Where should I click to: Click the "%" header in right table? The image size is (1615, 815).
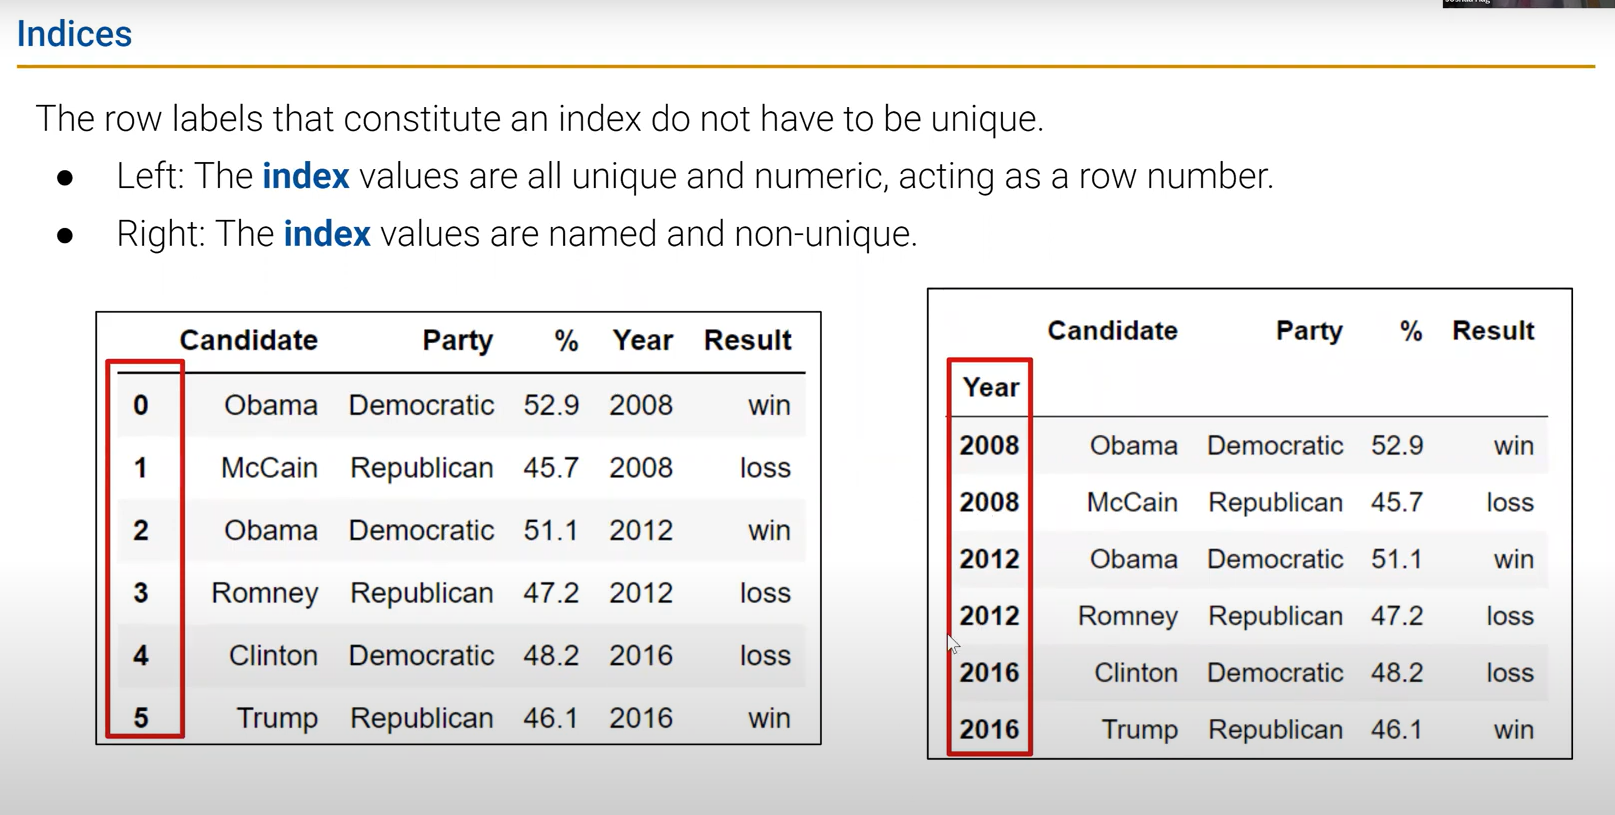point(1410,331)
